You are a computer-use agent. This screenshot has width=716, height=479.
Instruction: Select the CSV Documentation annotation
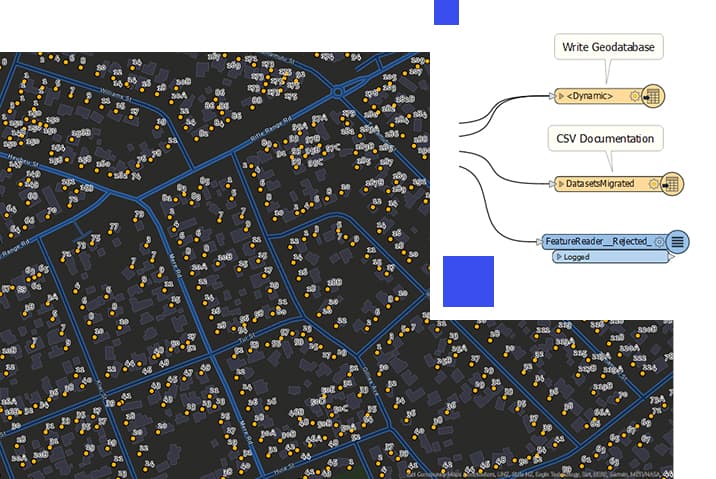pyautogui.click(x=605, y=138)
